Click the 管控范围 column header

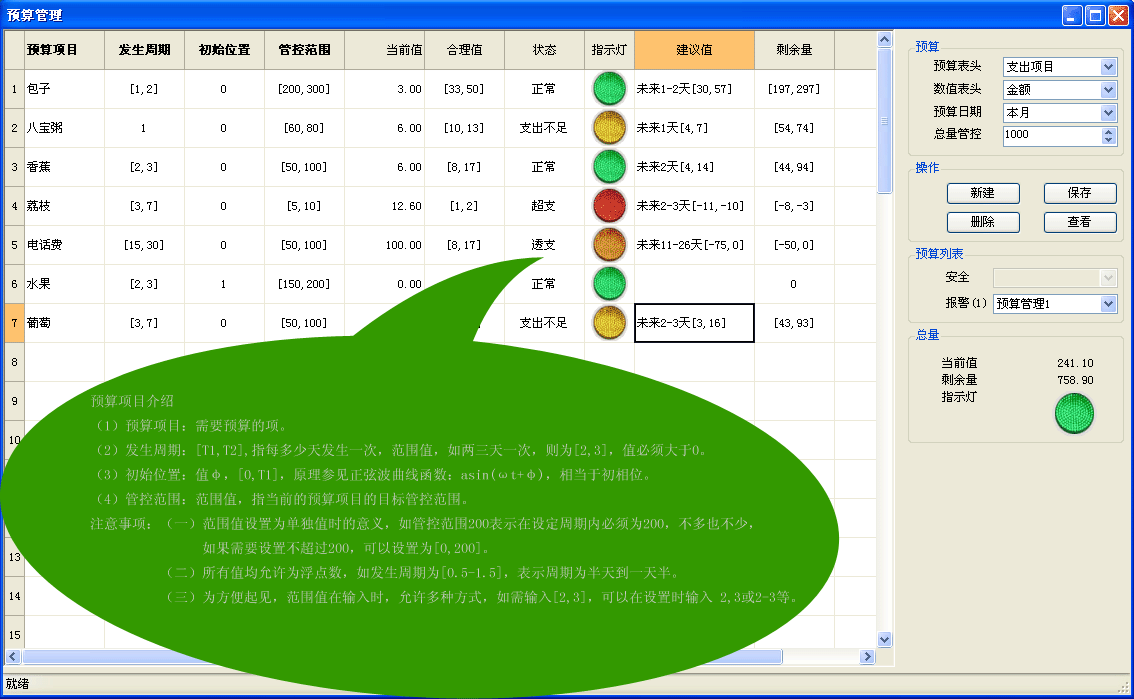304,50
